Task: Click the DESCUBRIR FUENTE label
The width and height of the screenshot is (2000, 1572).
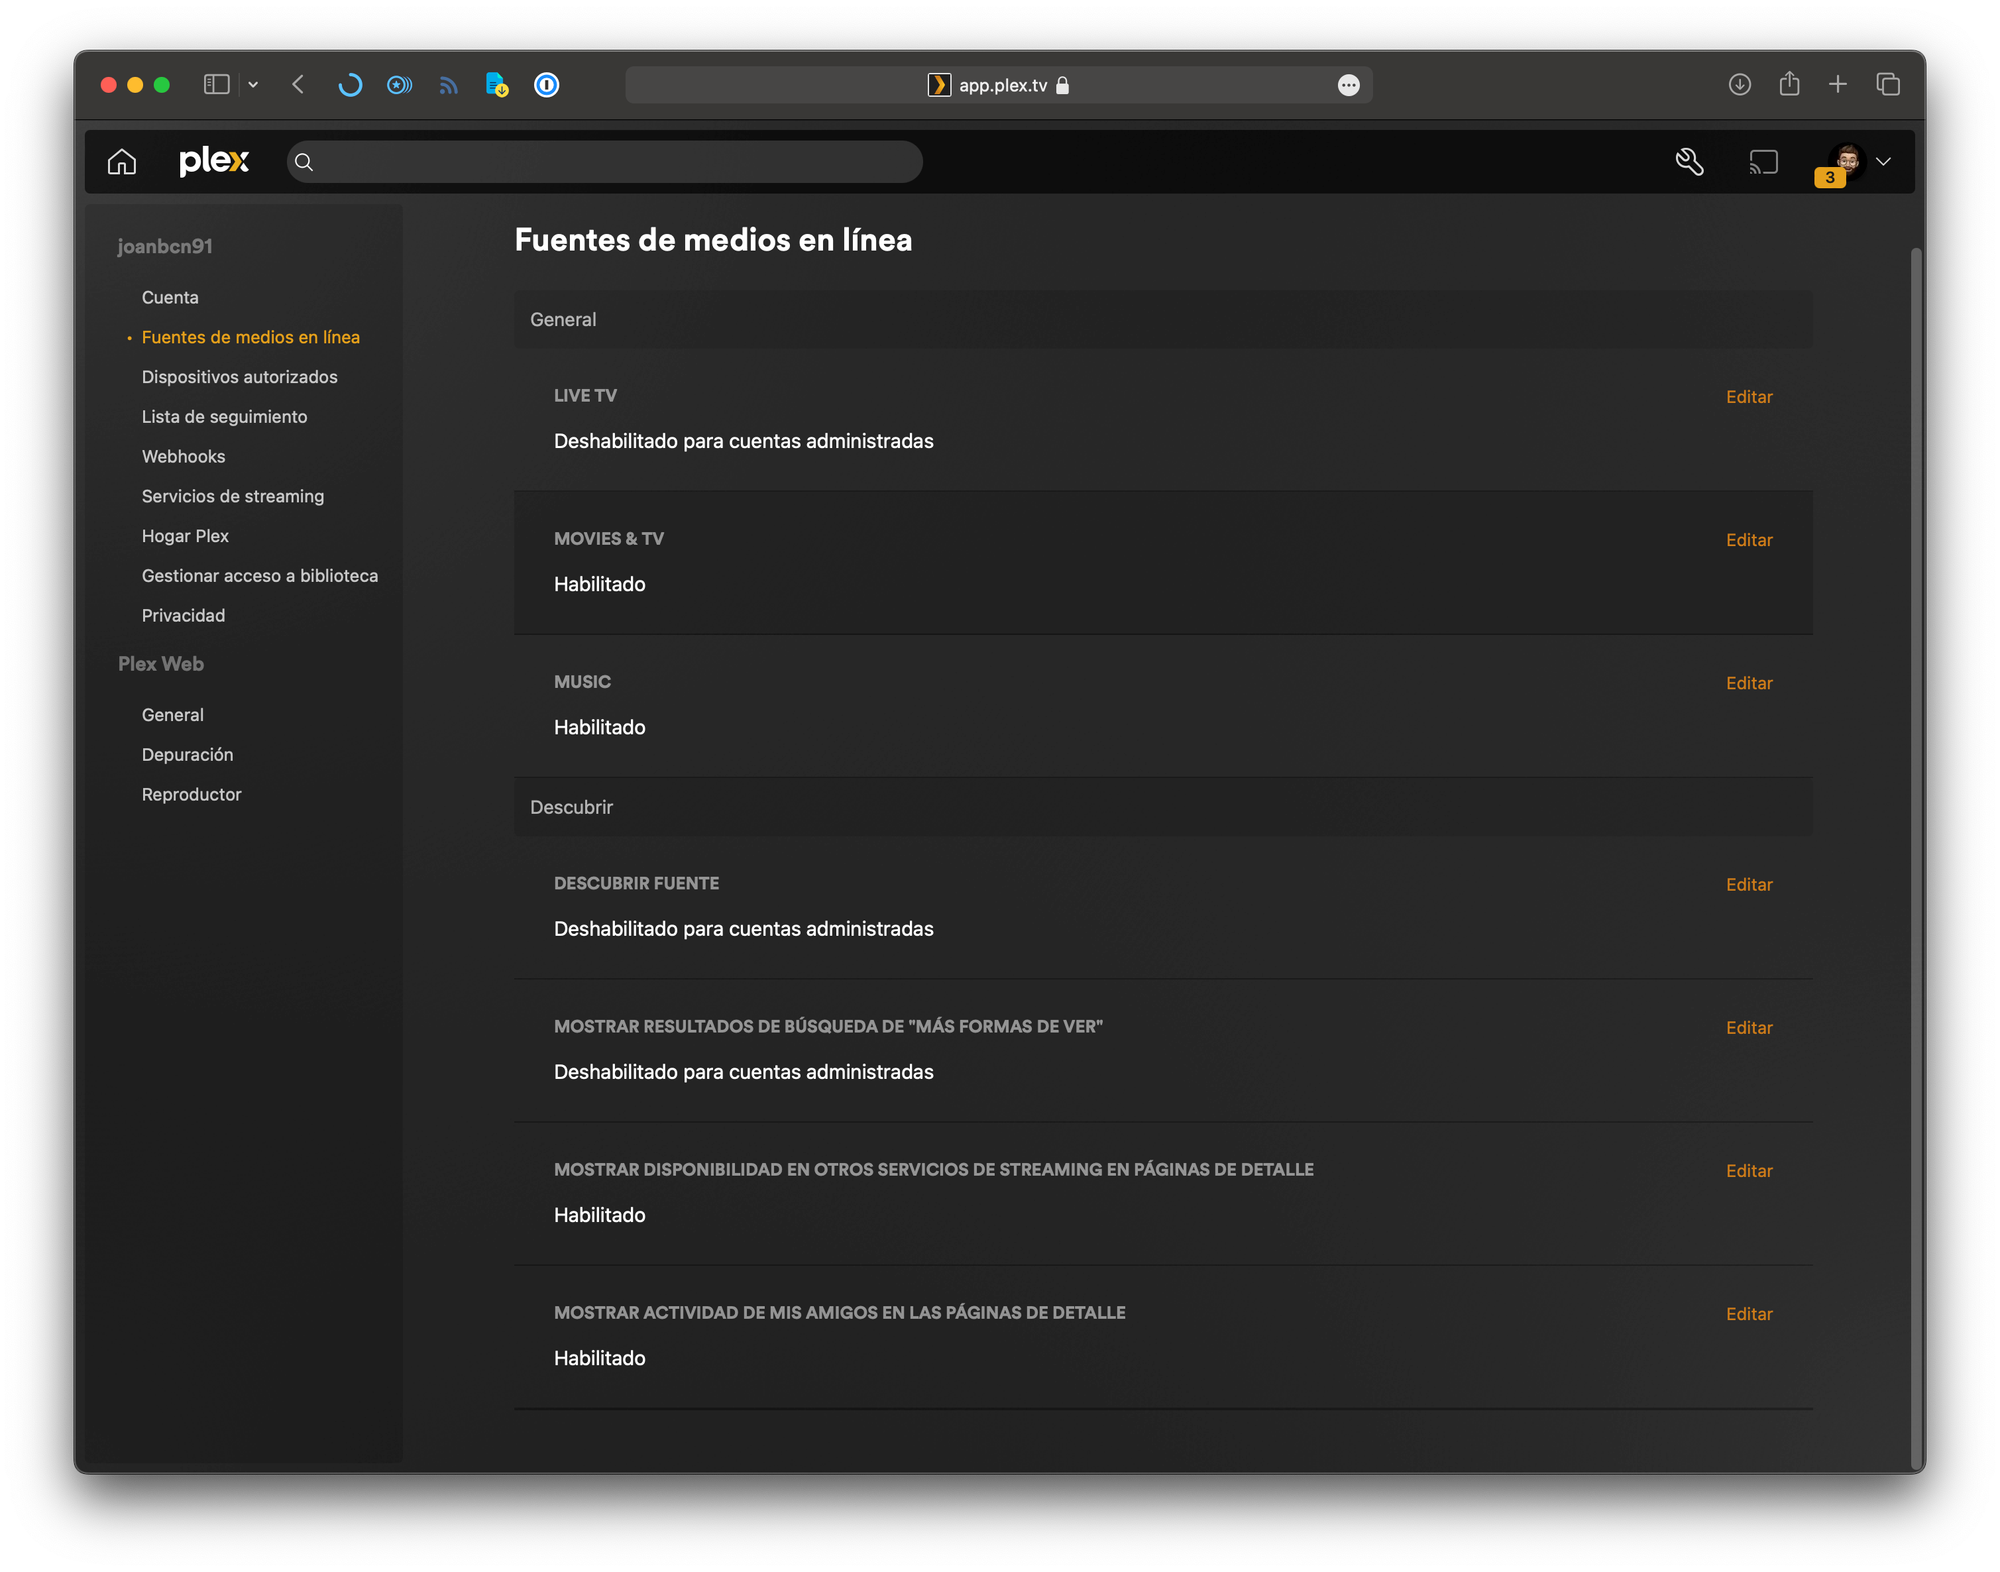Action: [637, 884]
